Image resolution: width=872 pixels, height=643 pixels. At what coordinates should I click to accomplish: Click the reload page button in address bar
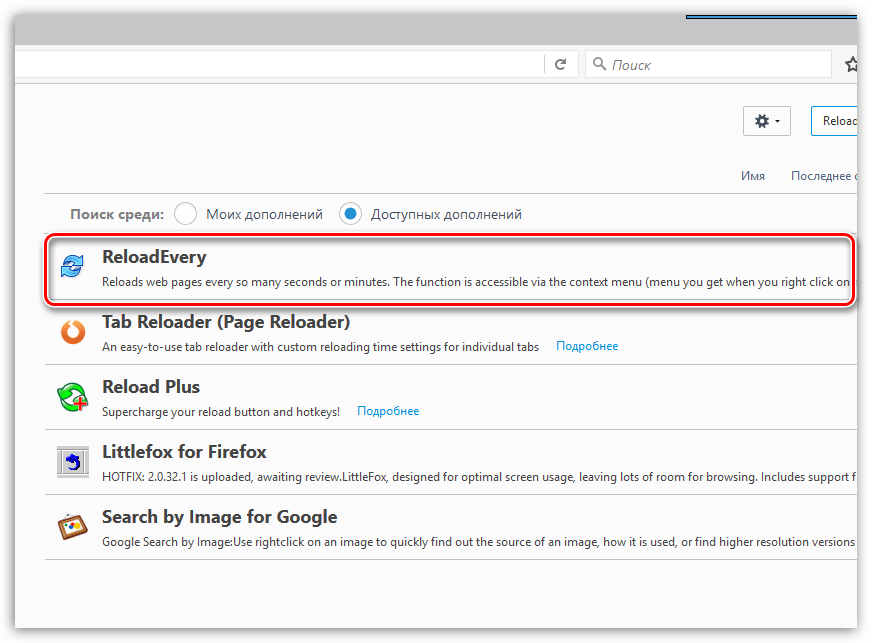pyautogui.click(x=561, y=65)
